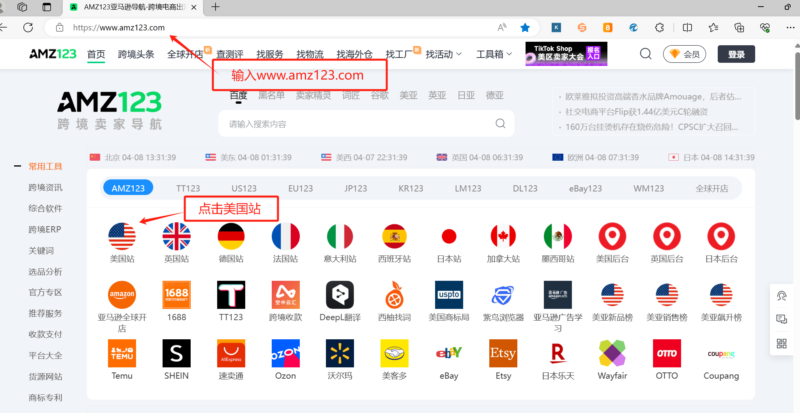Viewport: 800px width, 413px height.
Task: Click the AMZ123 logo in header
Action: coord(53,54)
